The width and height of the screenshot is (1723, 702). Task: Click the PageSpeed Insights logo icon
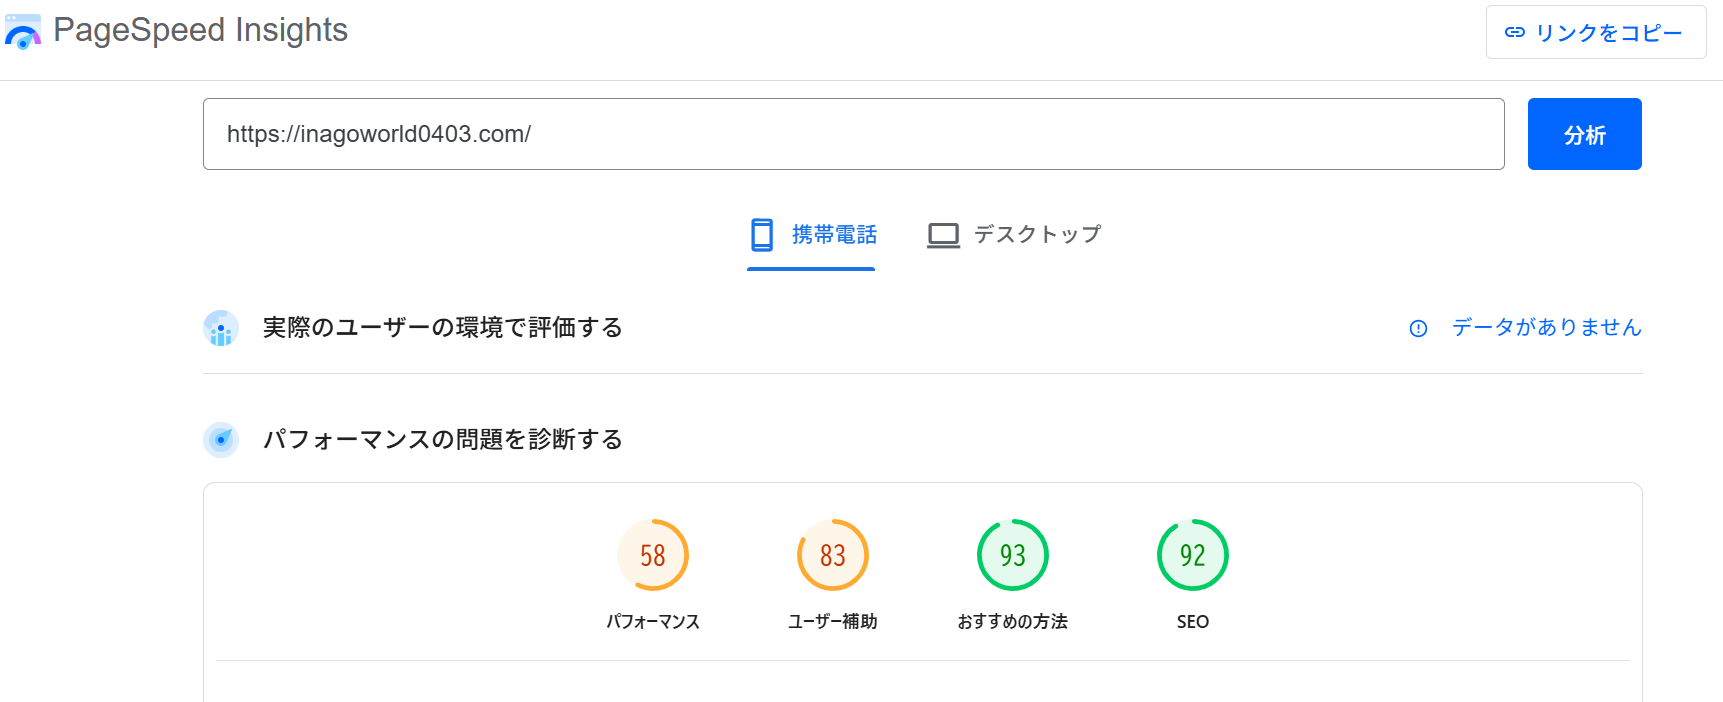coord(22,32)
